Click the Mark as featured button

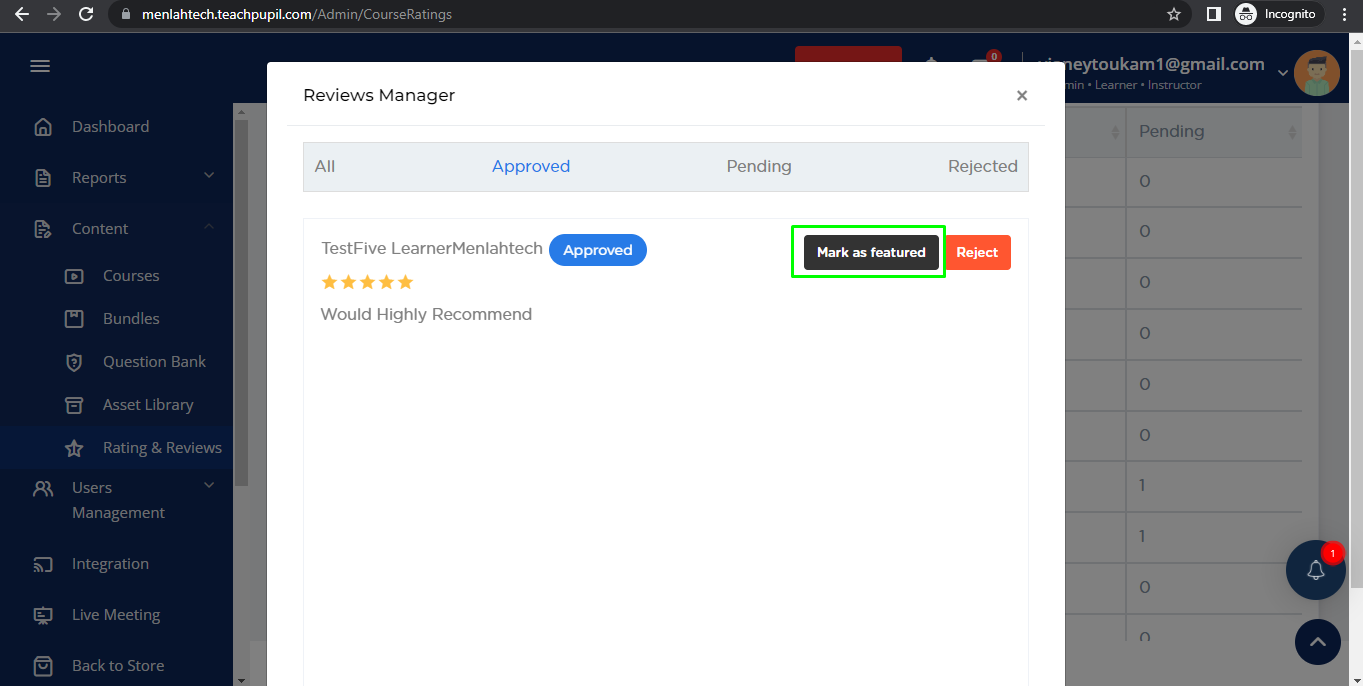pyautogui.click(x=871, y=252)
